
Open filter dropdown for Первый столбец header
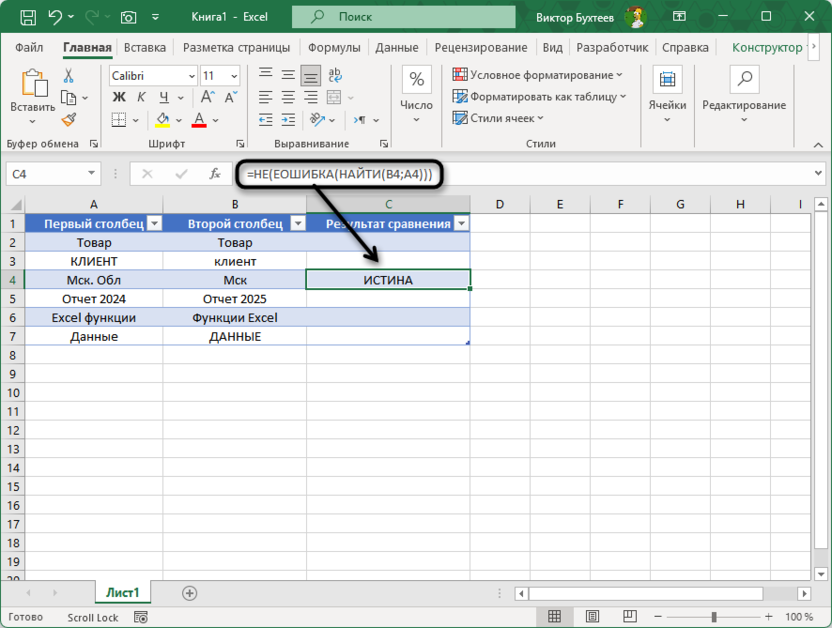(153, 224)
